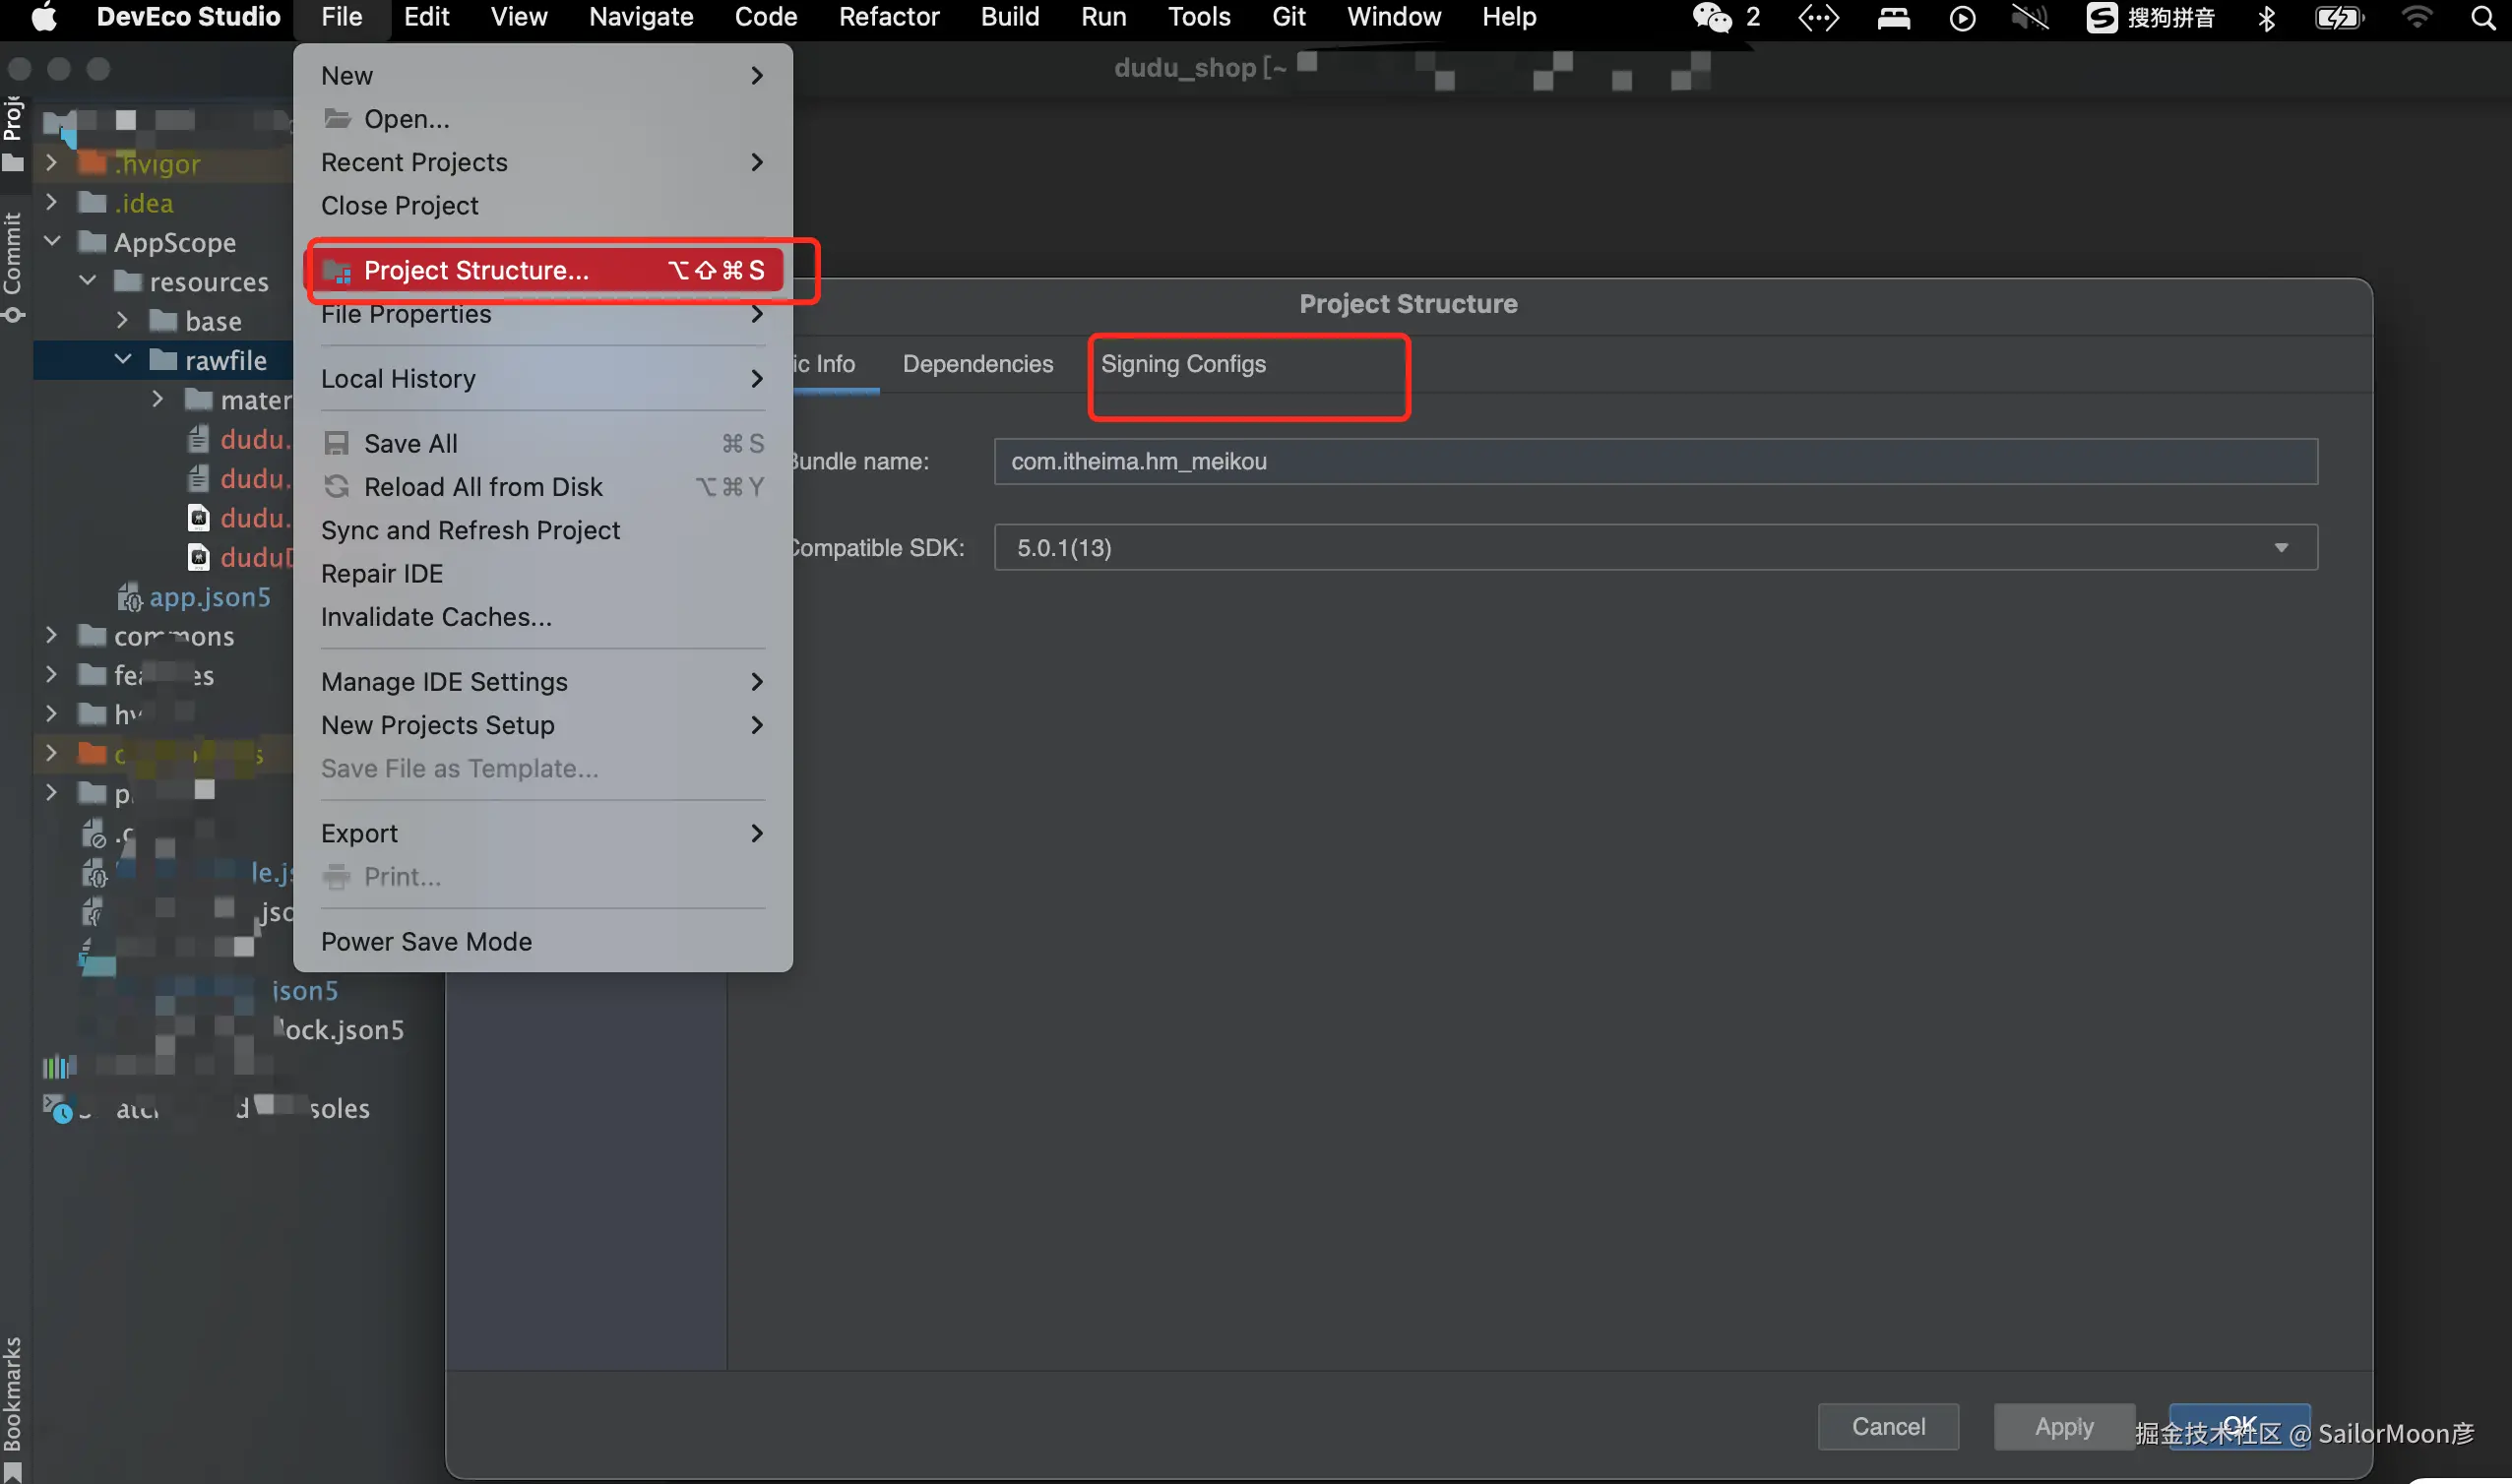This screenshot has width=2512, height=1484.
Task: Click Reload All from Disk icon
Action: pyautogui.click(x=337, y=487)
